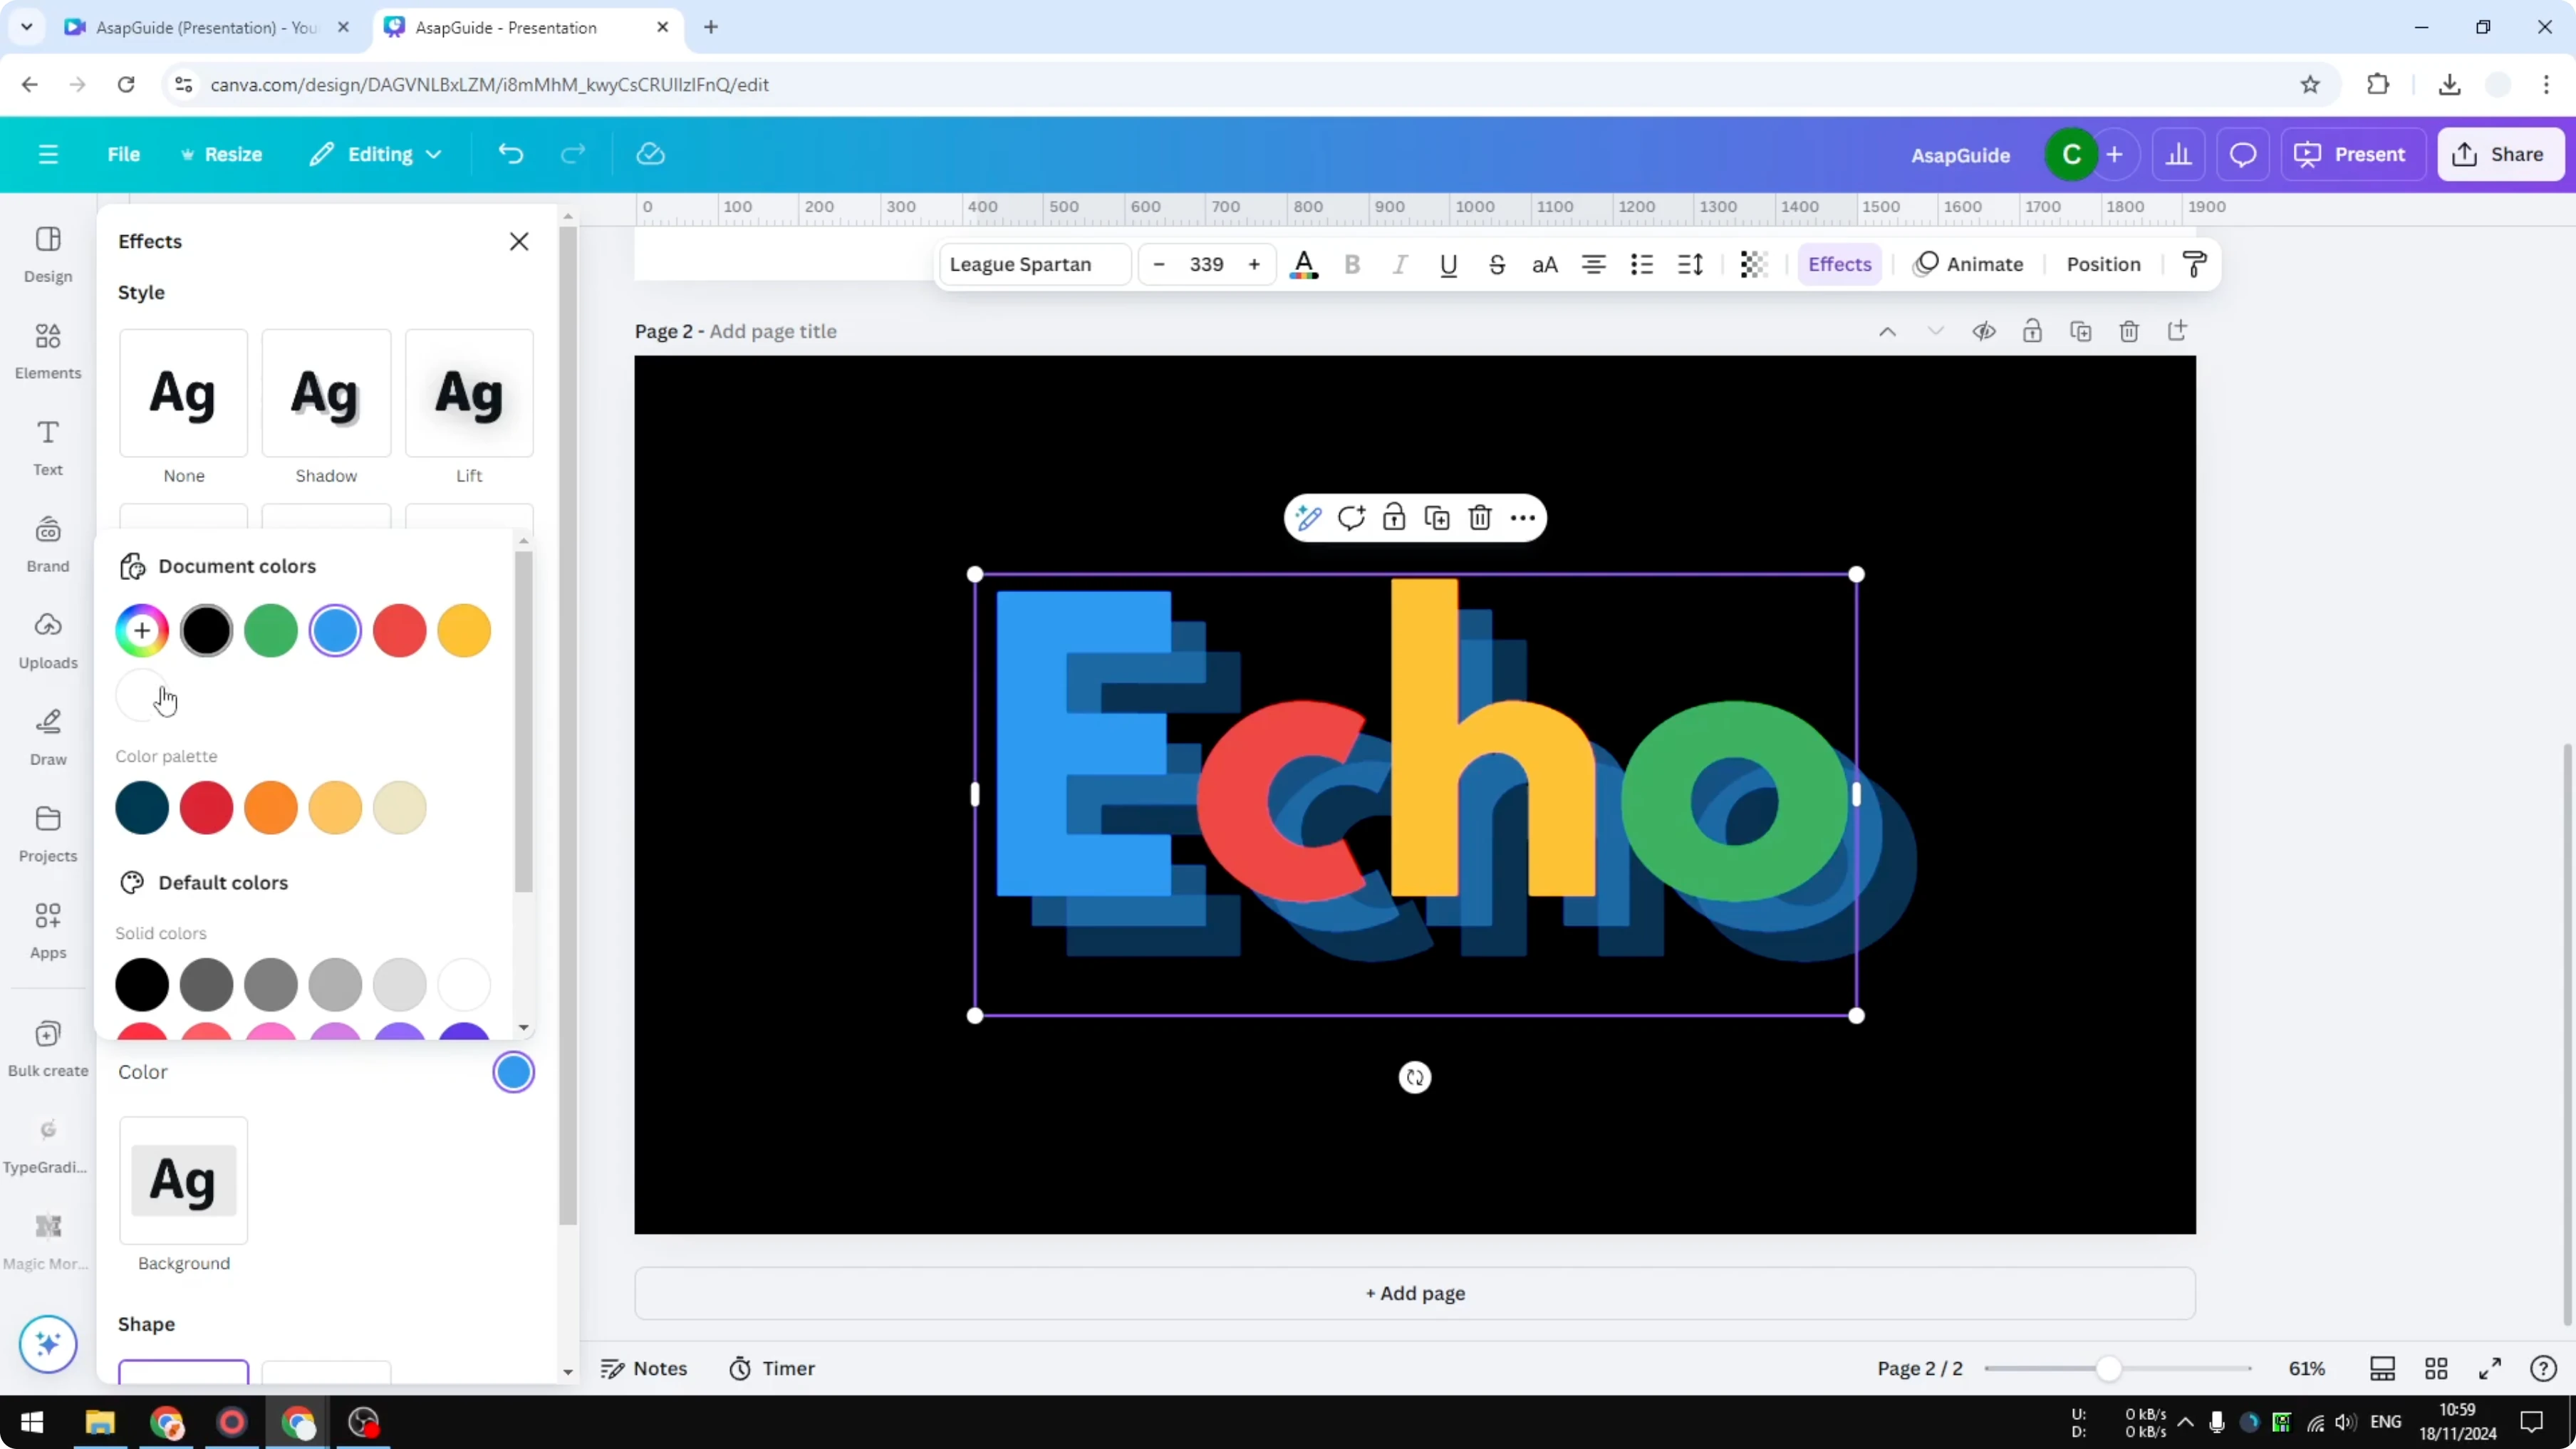Open the Notes panel at the bottom

coord(643,1368)
